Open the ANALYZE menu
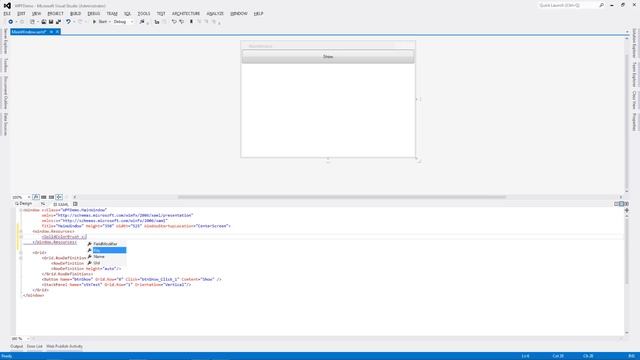 pyautogui.click(x=215, y=13)
